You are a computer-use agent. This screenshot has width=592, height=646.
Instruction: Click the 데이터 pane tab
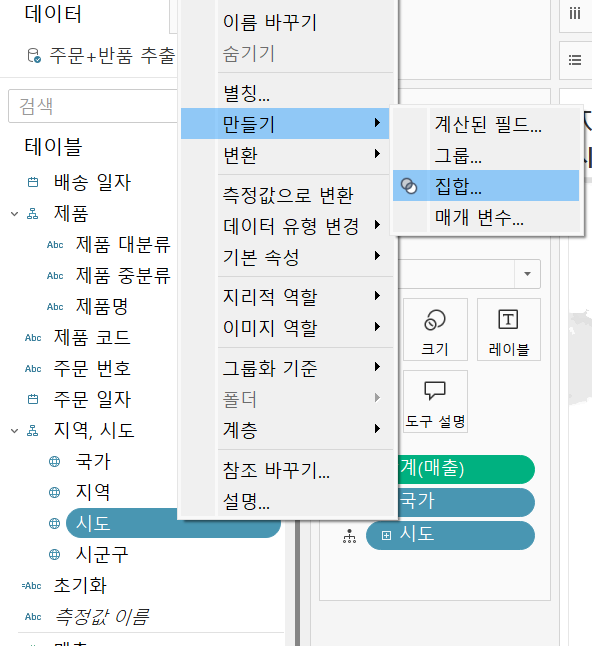tap(53, 14)
